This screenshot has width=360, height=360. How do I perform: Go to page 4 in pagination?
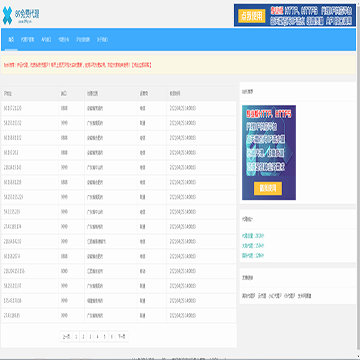97,337
